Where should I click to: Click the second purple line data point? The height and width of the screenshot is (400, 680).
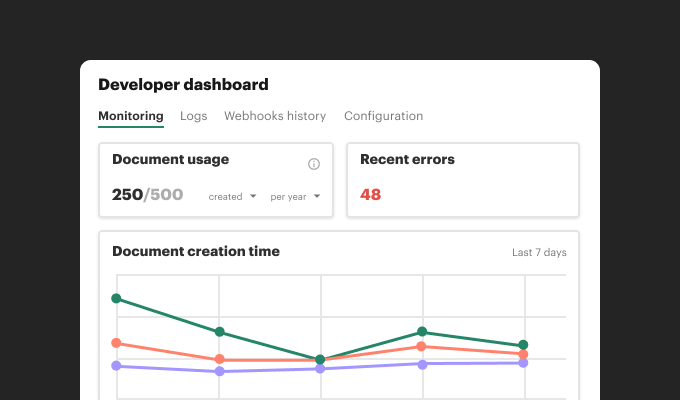[x=219, y=371]
